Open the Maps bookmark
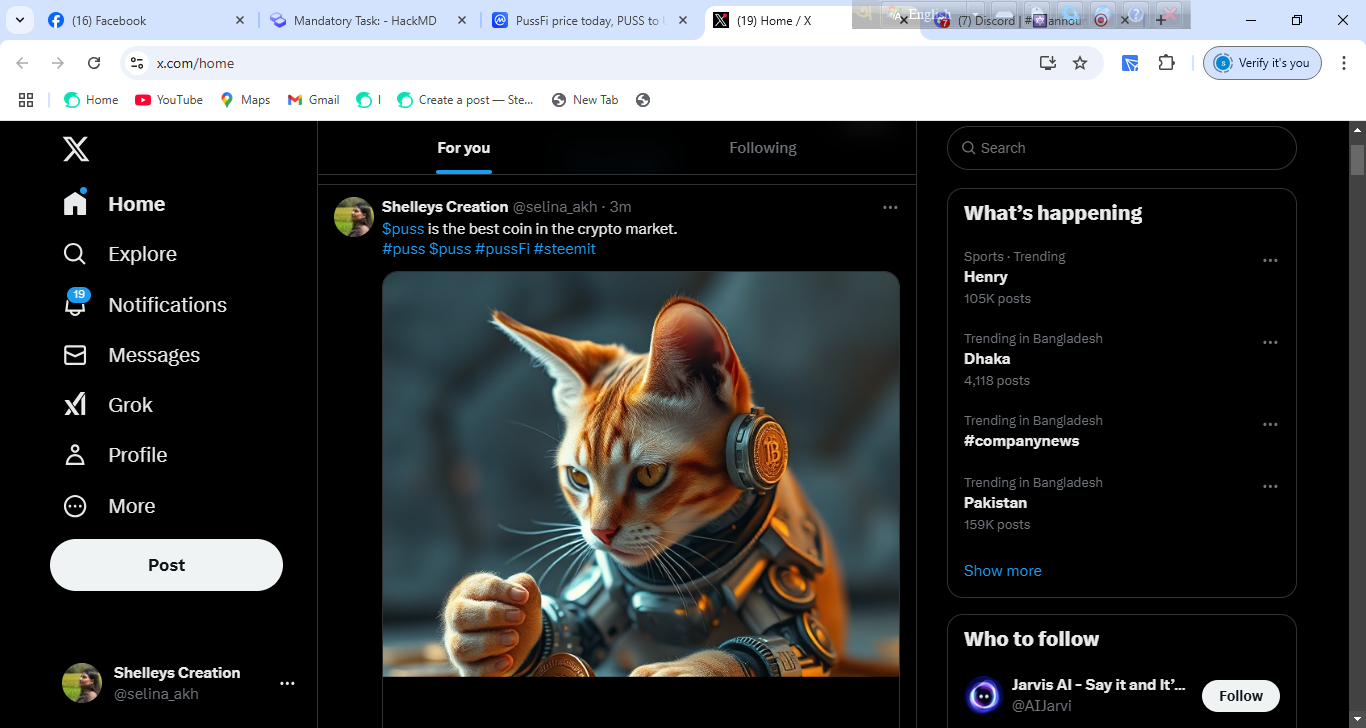1366x728 pixels. (x=245, y=100)
